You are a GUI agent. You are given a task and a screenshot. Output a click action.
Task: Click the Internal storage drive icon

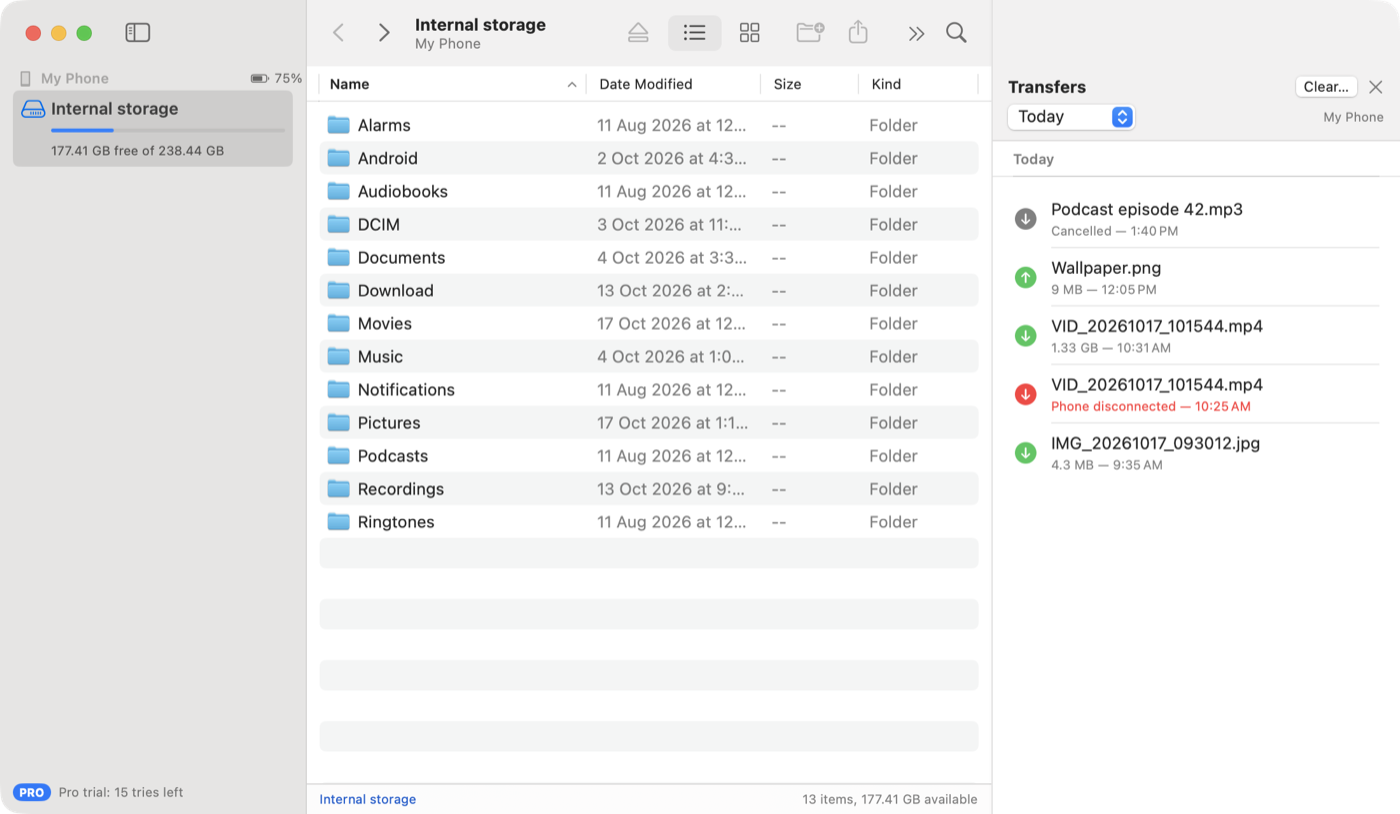[33, 109]
